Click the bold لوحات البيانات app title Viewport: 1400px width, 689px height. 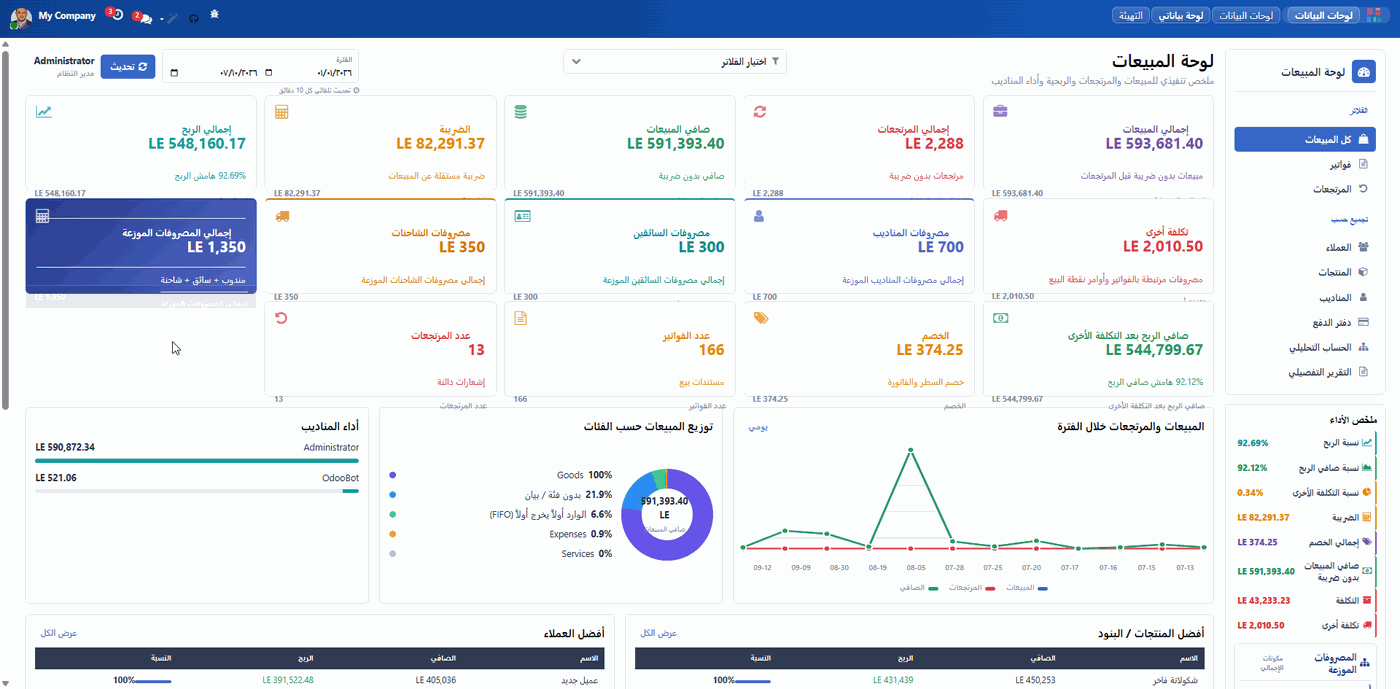click(1323, 16)
